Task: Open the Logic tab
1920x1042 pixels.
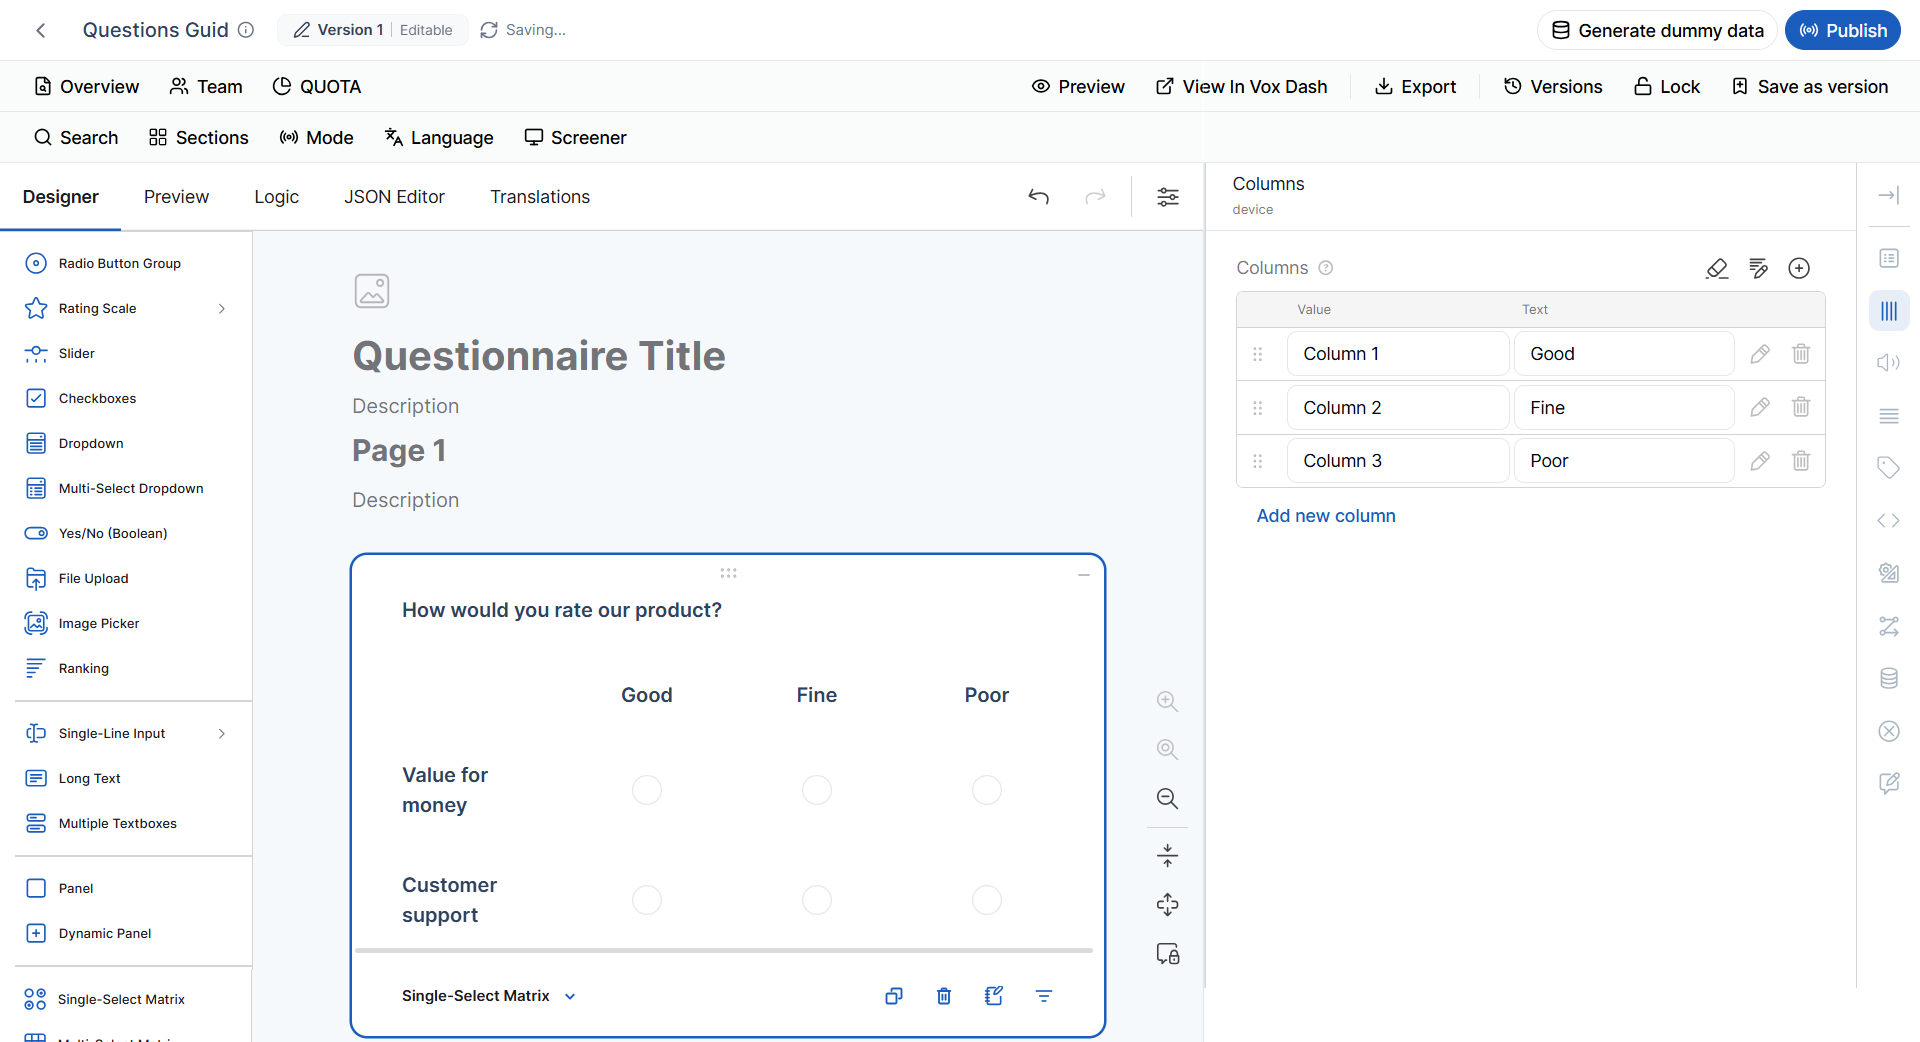Action: click(x=276, y=197)
